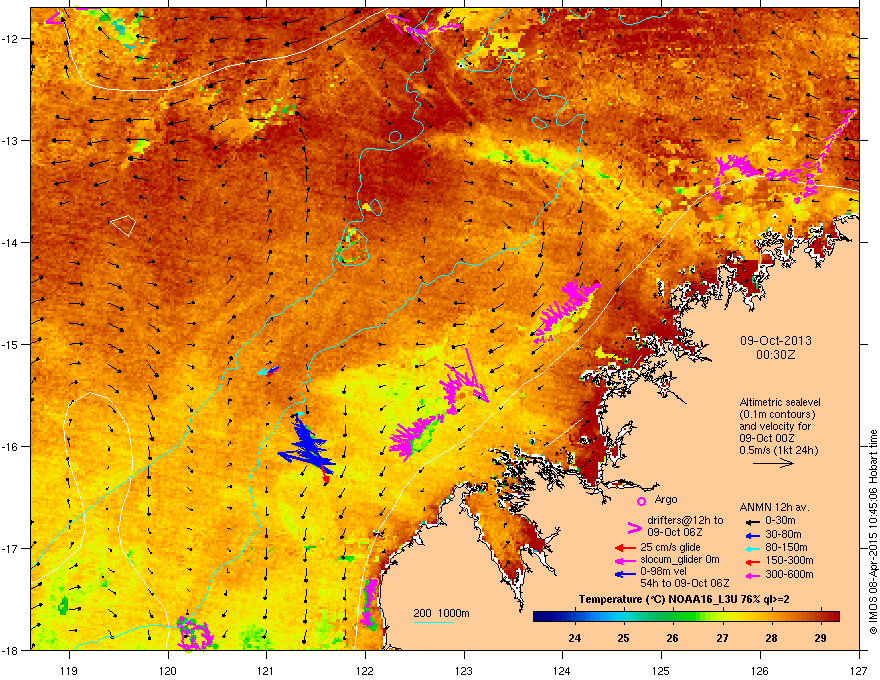This screenshot has width=880, height=680.
Task: Click the green 26 degree colorbar region
Action: point(672,617)
